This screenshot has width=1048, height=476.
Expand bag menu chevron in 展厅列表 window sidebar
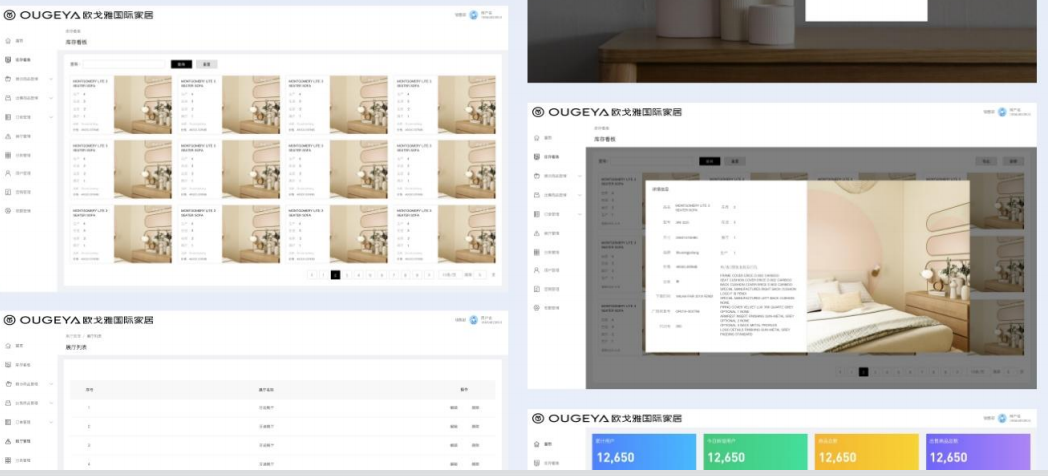click(x=51, y=402)
